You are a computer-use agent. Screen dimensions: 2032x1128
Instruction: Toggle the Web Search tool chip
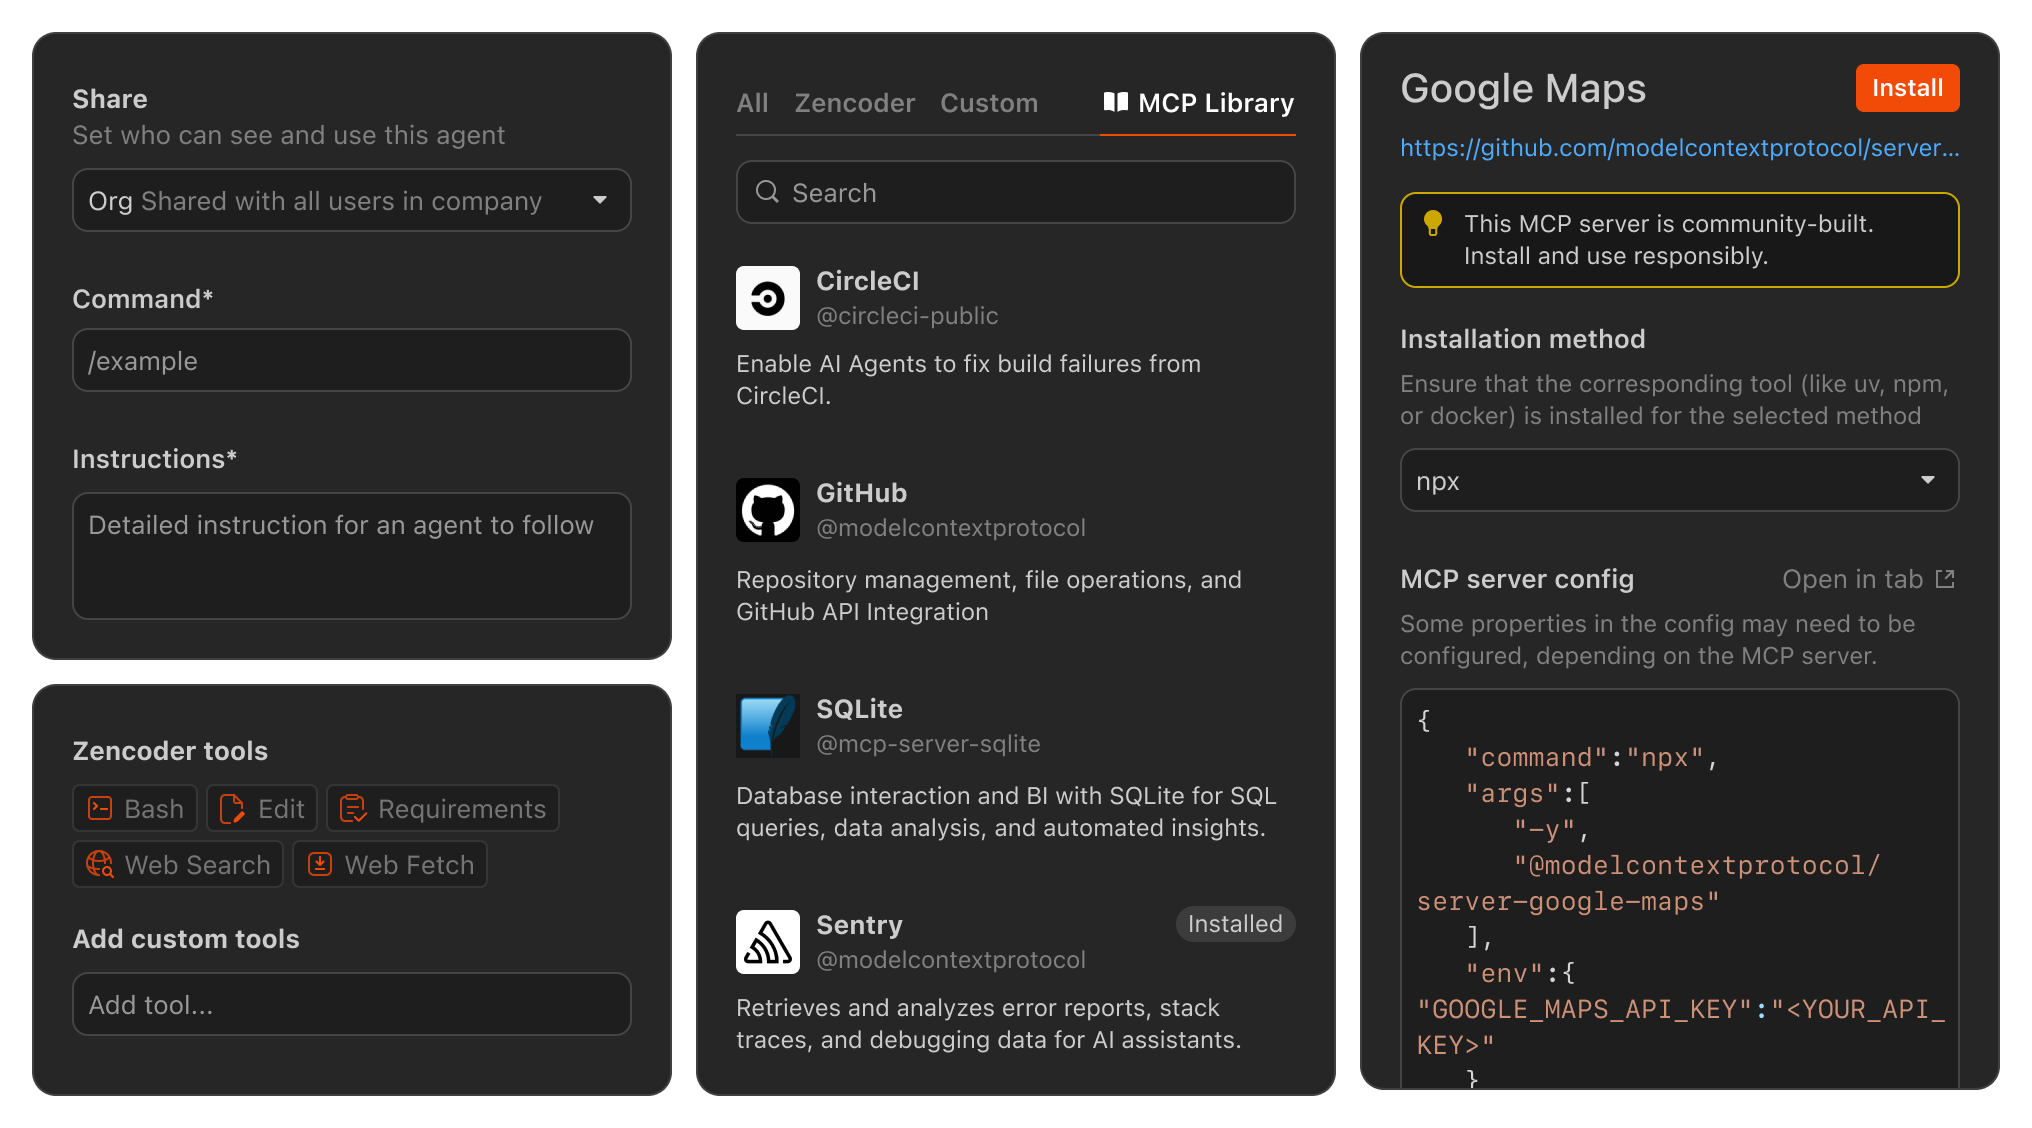(x=178, y=864)
